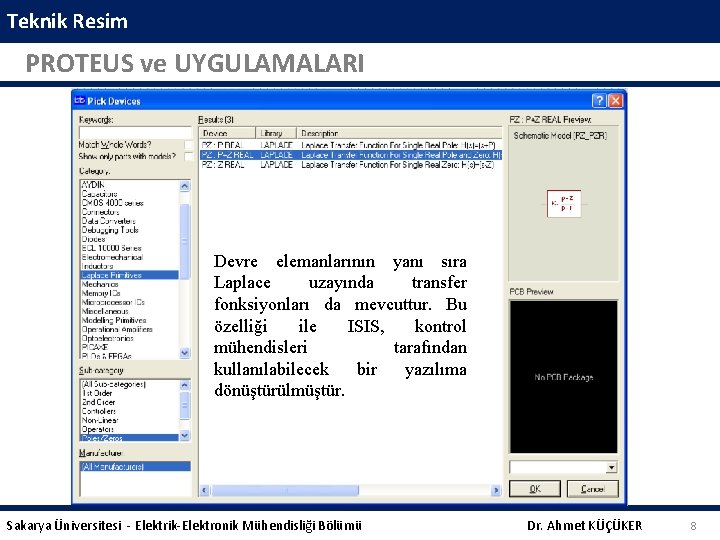Click Sub-category list scroll up arrow
The height and width of the screenshot is (540, 720).
pyautogui.click(x=185, y=385)
